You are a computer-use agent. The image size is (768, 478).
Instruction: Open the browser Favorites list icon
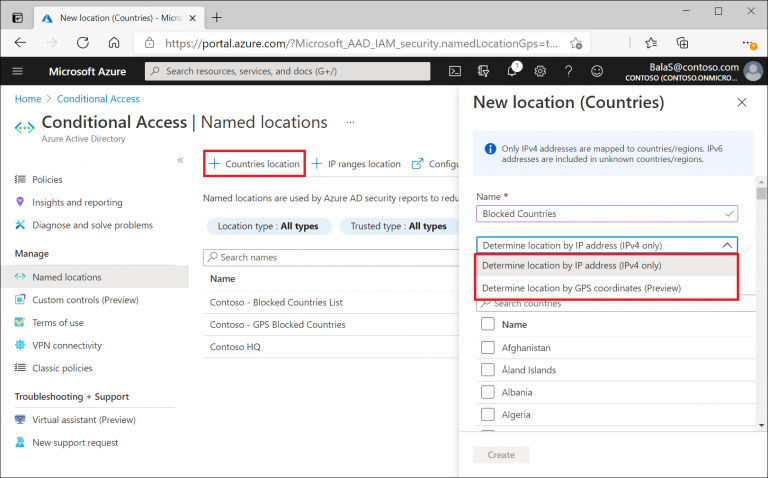tap(651, 43)
